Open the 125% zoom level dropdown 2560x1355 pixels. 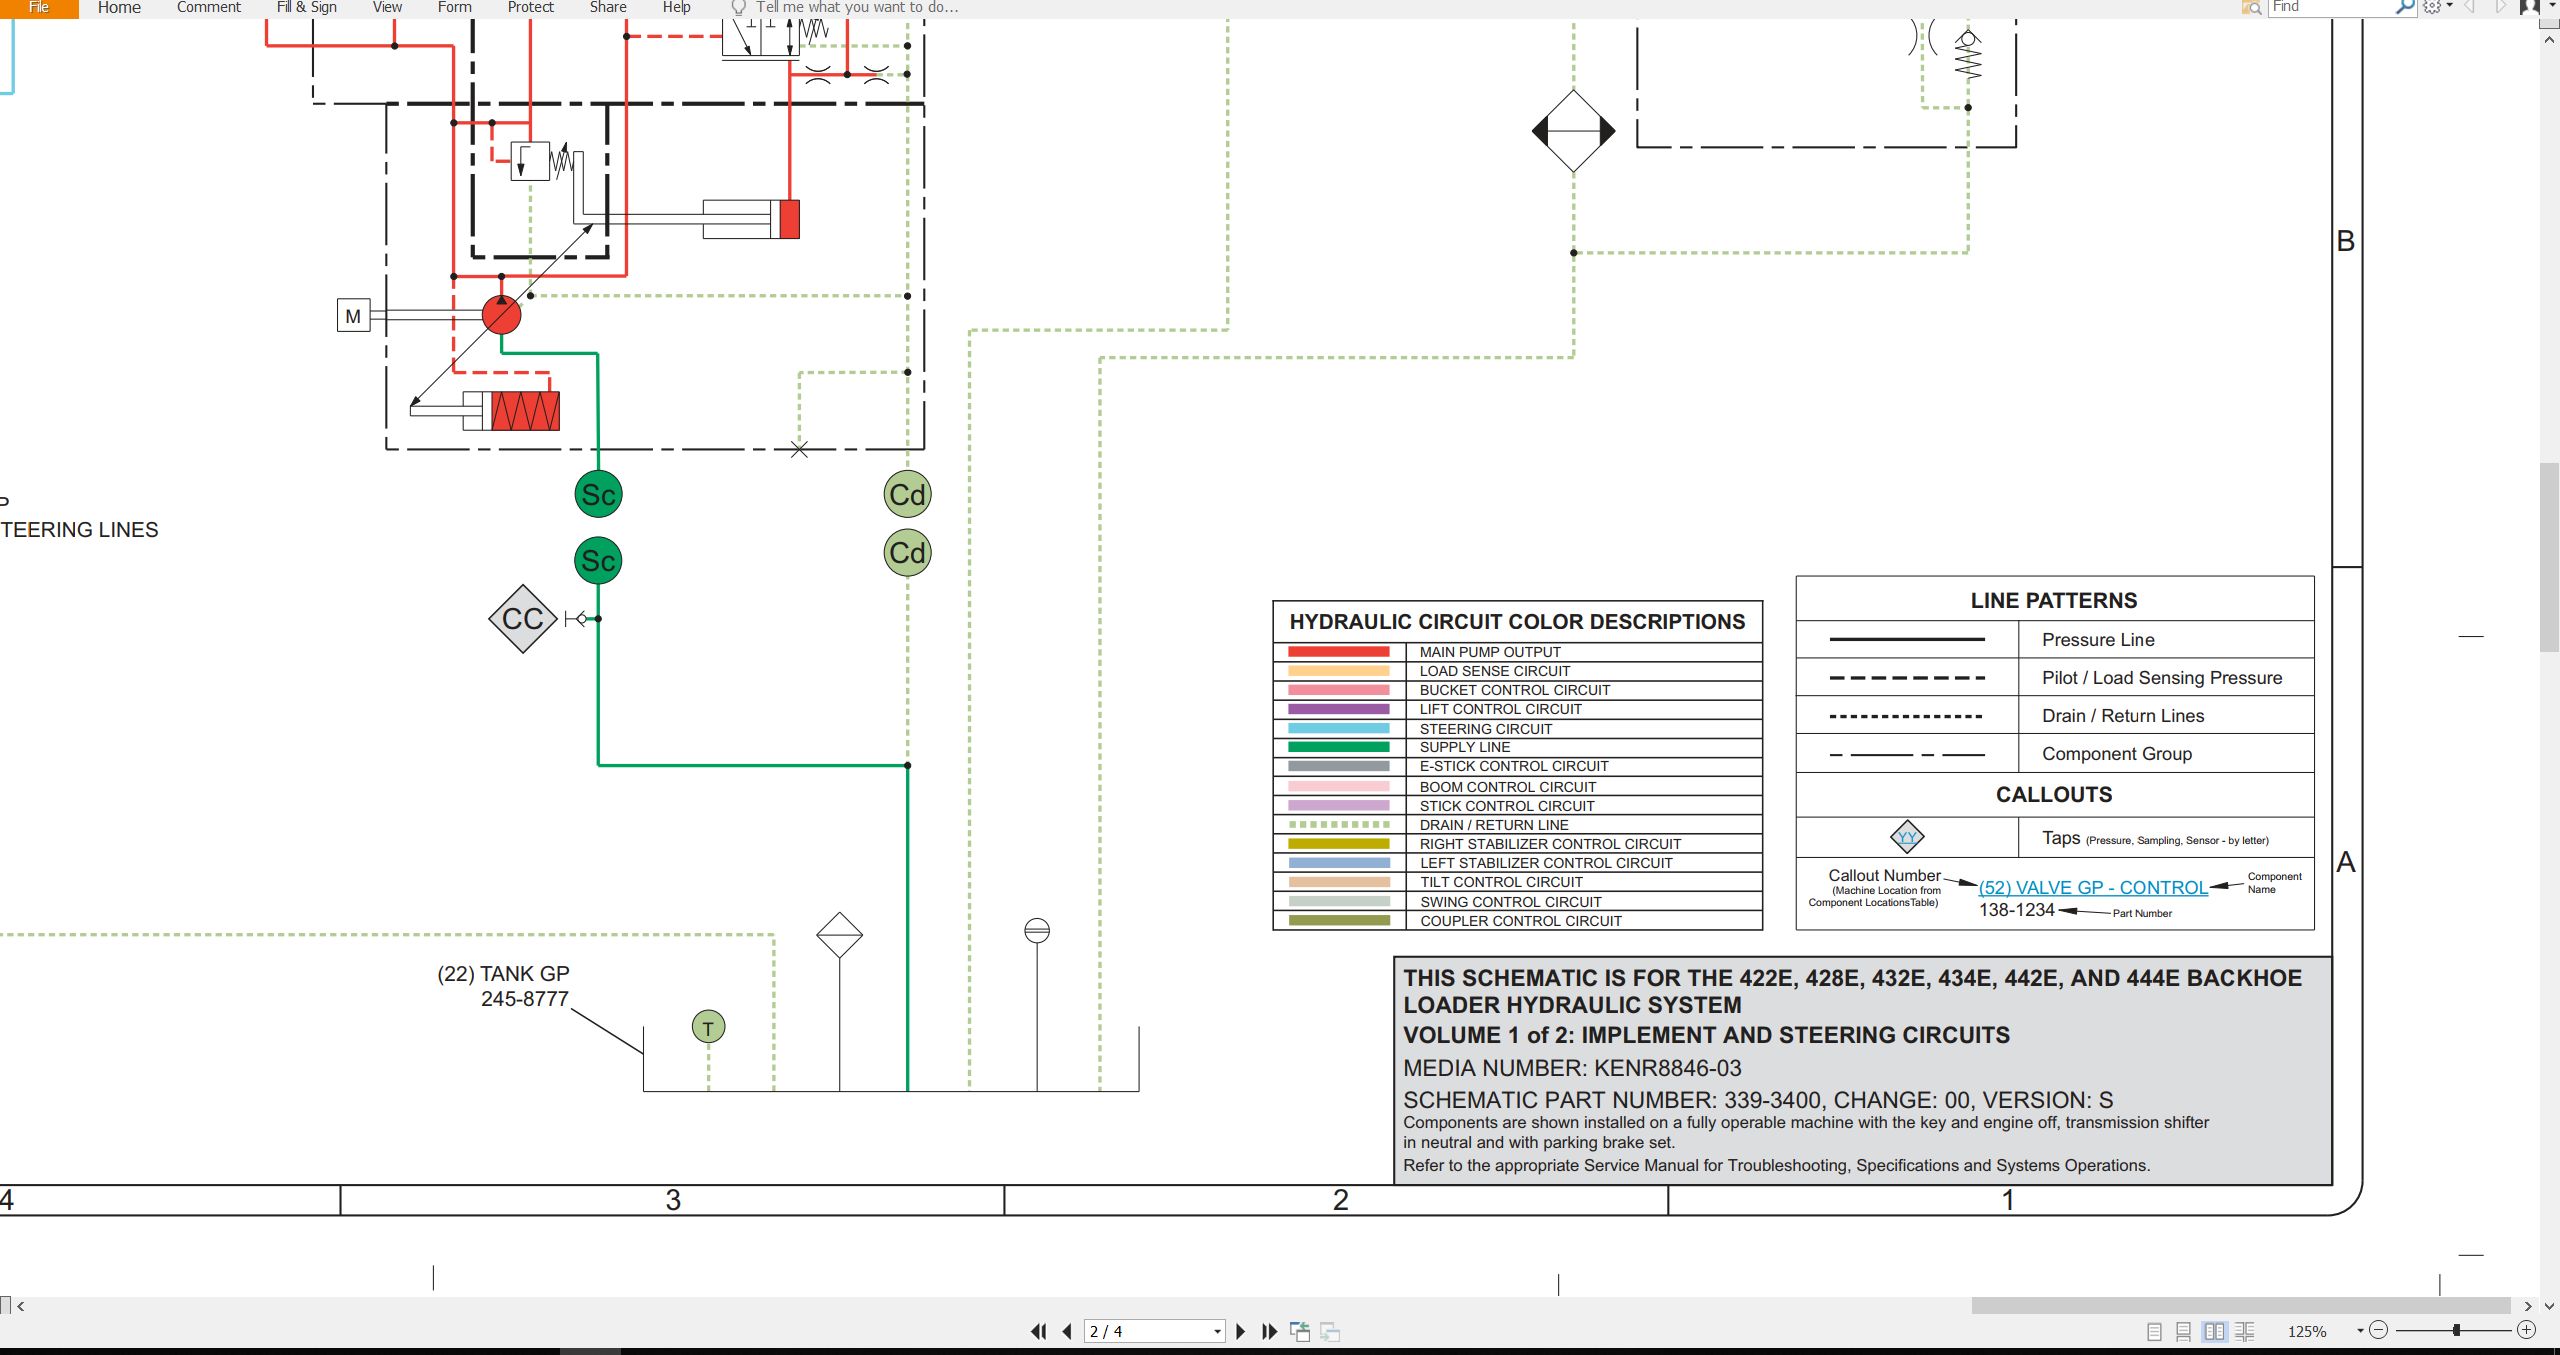point(2360,1331)
